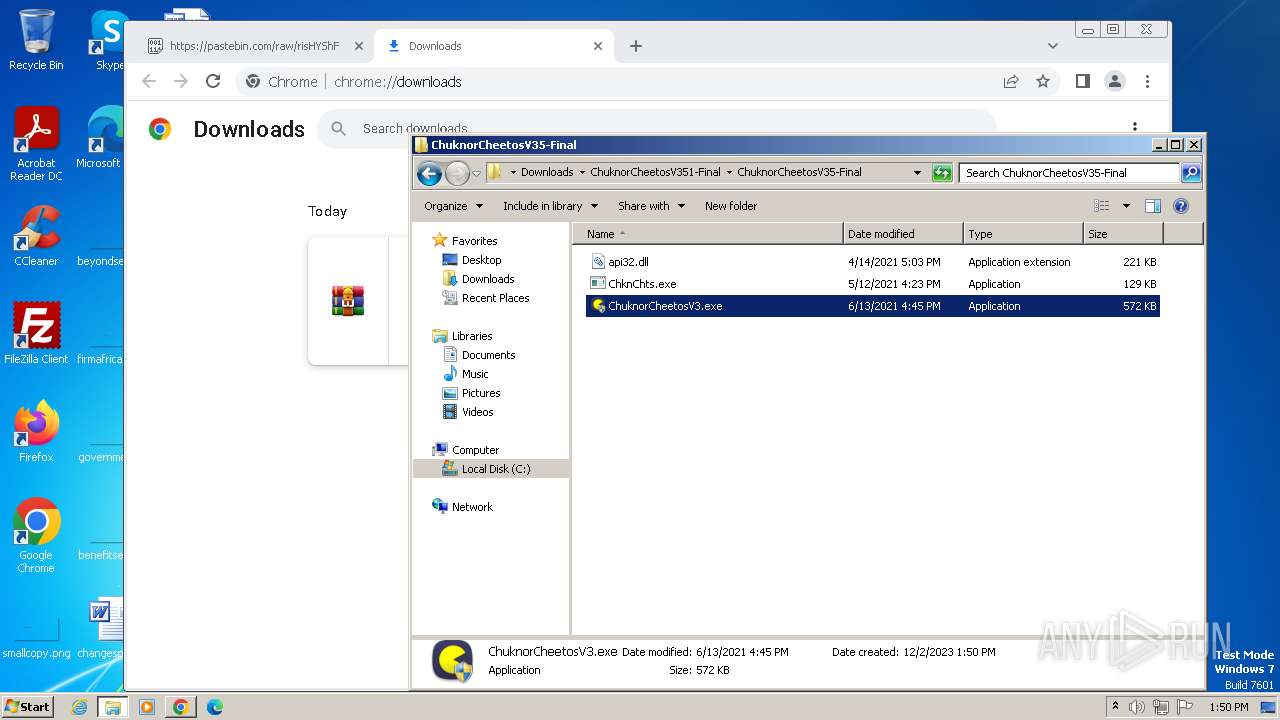The width and height of the screenshot is (1280, 720).
Task: Sort by Date modified column
Action: tap(904, 234)
